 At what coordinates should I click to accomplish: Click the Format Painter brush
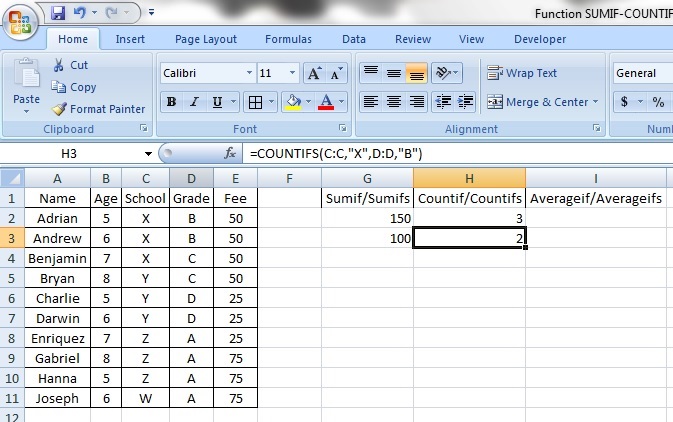60,109
